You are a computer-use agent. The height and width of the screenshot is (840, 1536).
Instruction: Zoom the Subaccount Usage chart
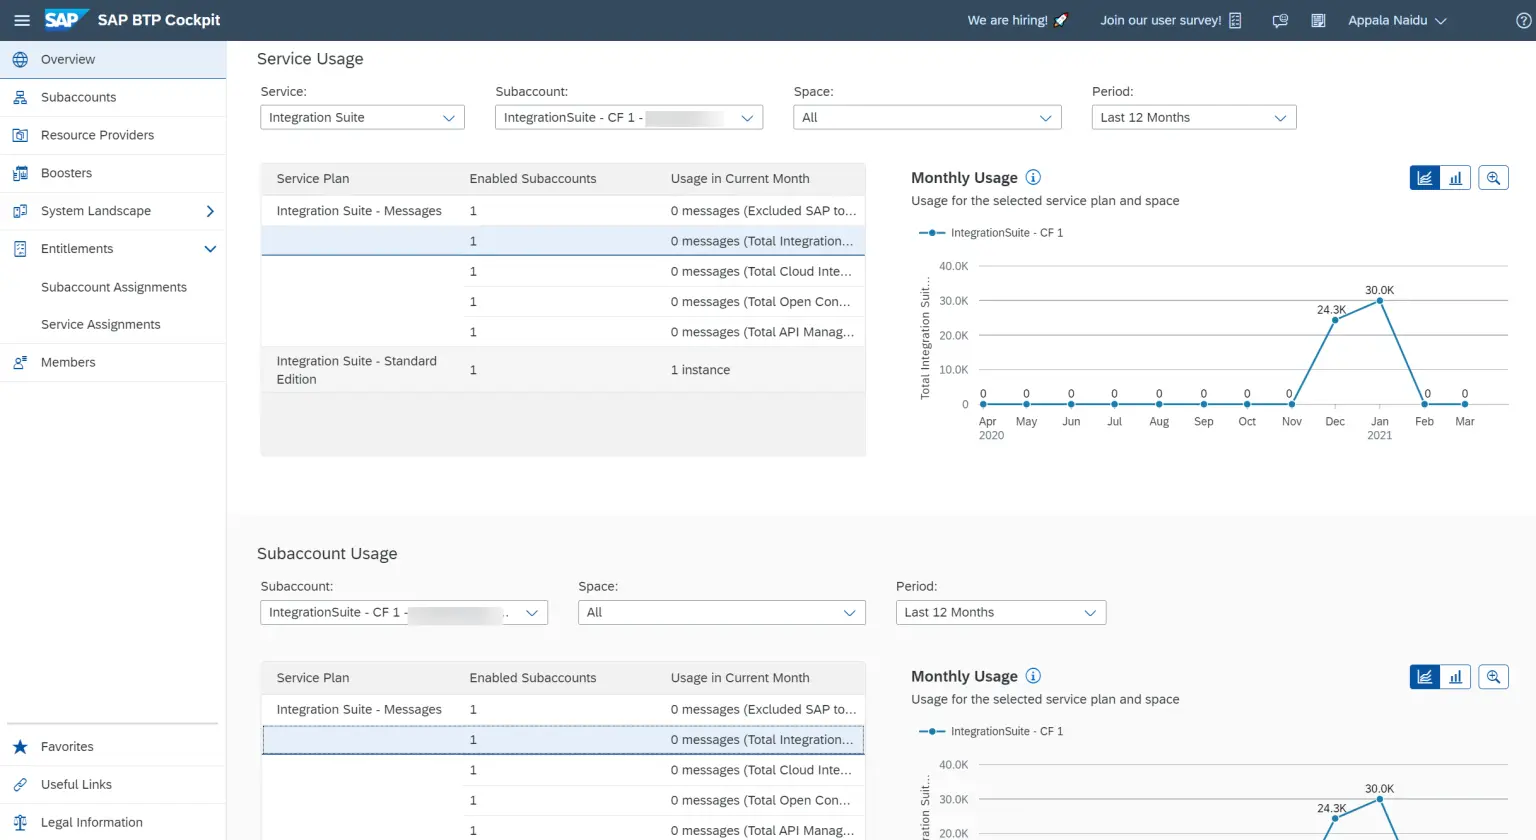[1493, 677]
